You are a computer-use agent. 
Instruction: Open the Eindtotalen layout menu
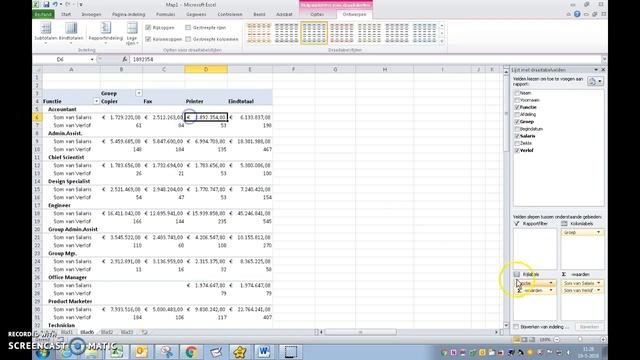pyautogui.click(x=71, y=33)
